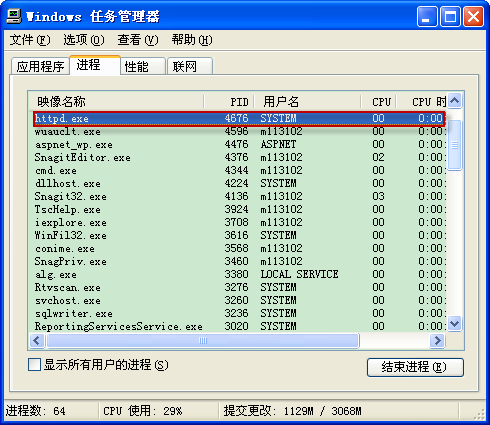
Task: Sort by the 映像名称 column header
Action: 116,102
